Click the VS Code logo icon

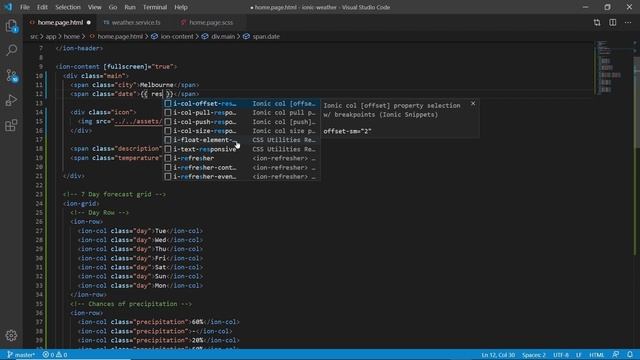point(8,7)
